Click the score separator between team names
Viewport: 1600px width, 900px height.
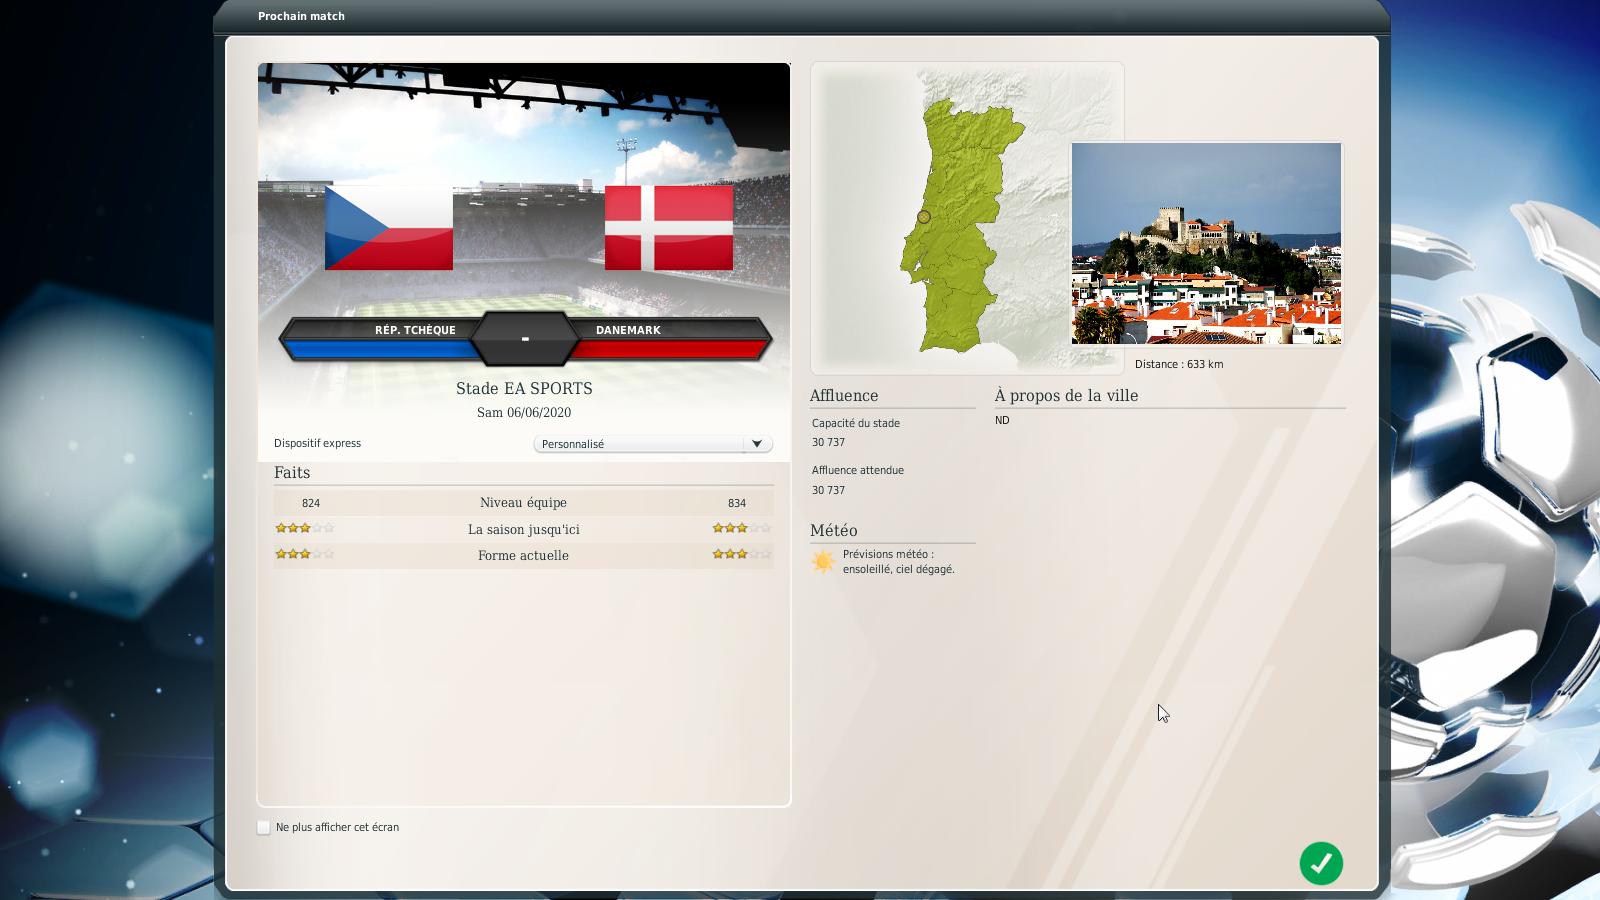[x=525, y=339]
